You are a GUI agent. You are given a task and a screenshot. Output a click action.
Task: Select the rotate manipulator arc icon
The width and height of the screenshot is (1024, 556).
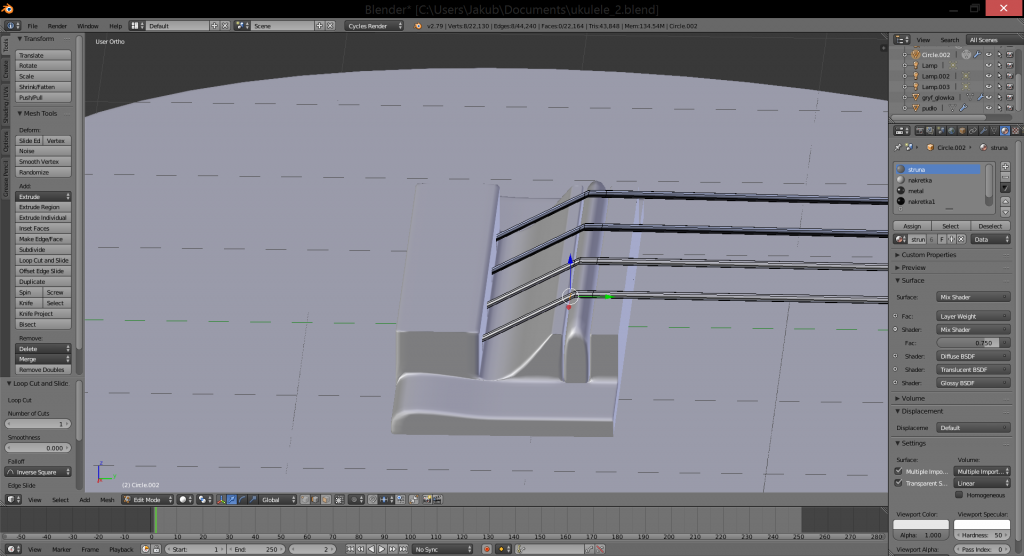tap(242, 500)
